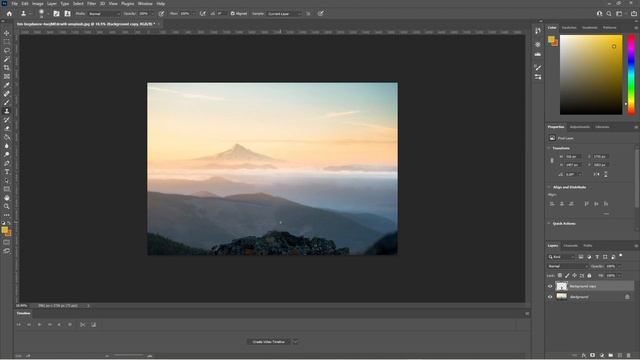Screen dimensions: 640x360
Task: Add a layer mask in Layers panel
Action: click(x=593, y=356)
